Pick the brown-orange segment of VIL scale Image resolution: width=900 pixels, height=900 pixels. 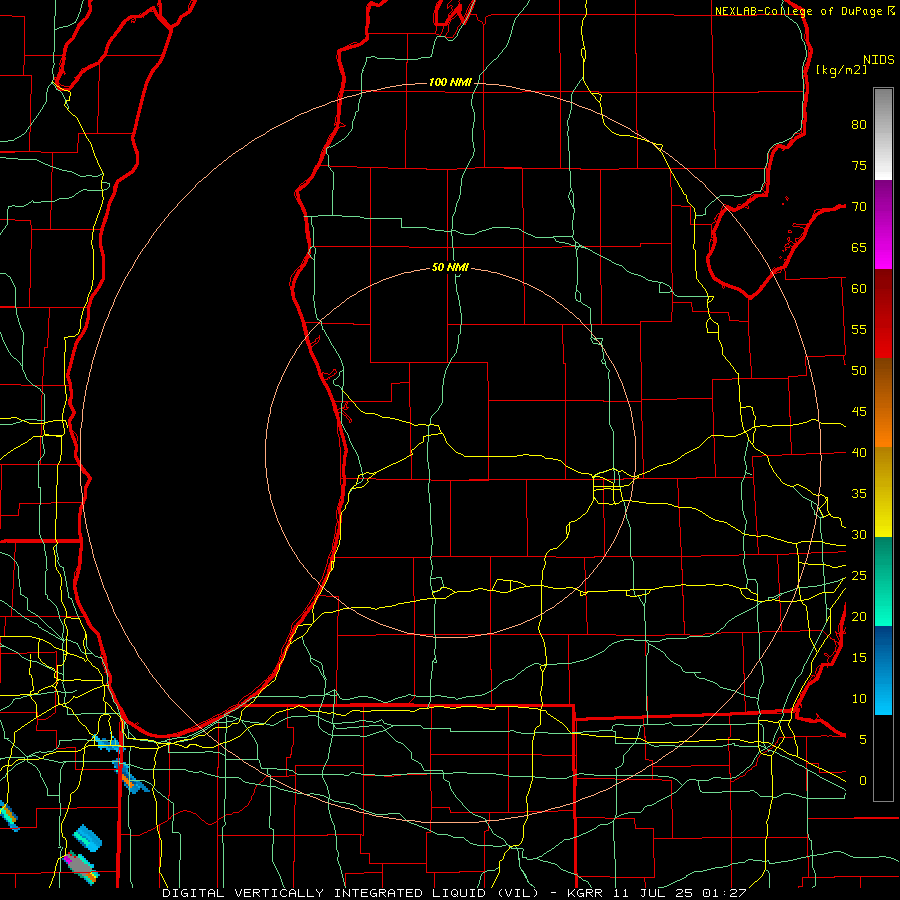pyautogui.click(x=883, y=403)
